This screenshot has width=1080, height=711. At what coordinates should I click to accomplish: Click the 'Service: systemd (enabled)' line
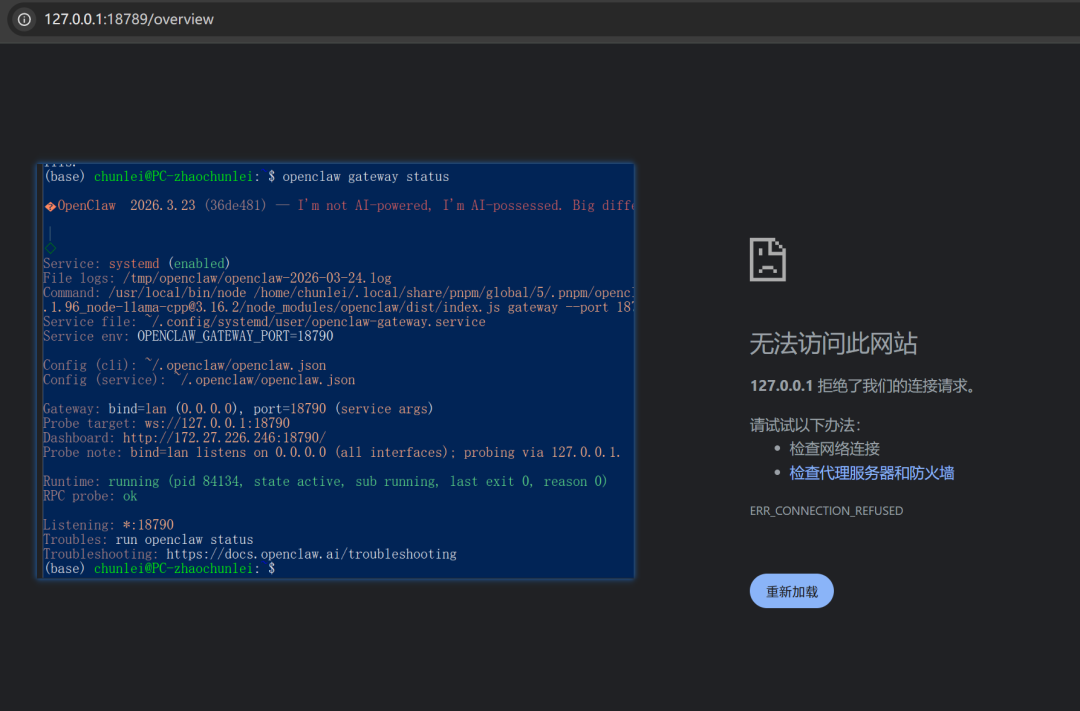click(x=136, y=264)
